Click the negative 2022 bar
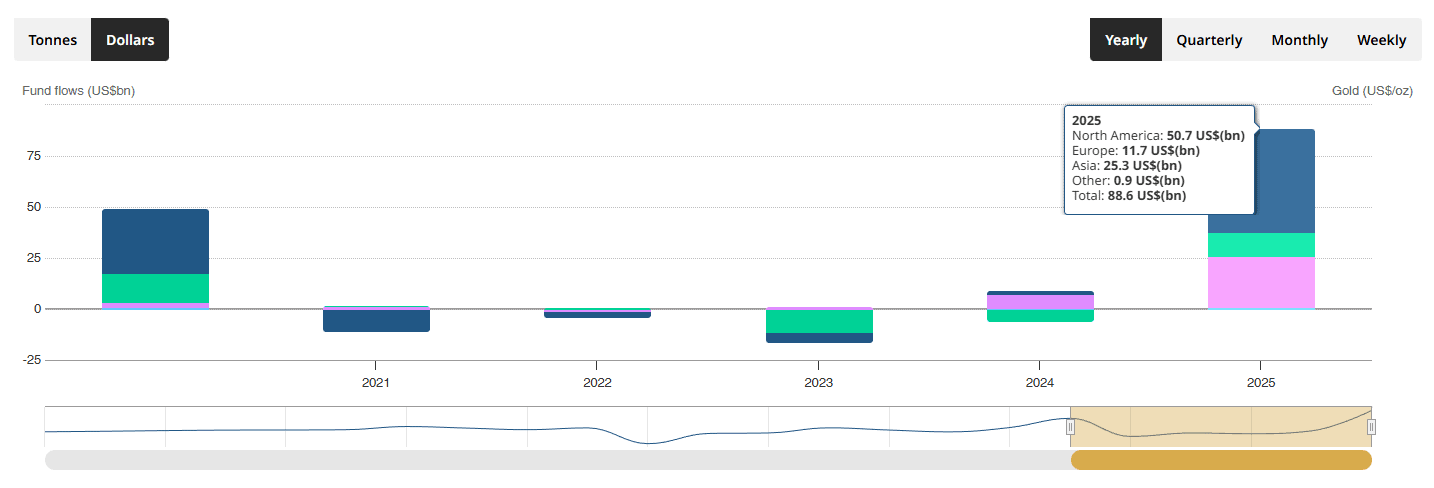1434x488 pixels. pos(597,314)
